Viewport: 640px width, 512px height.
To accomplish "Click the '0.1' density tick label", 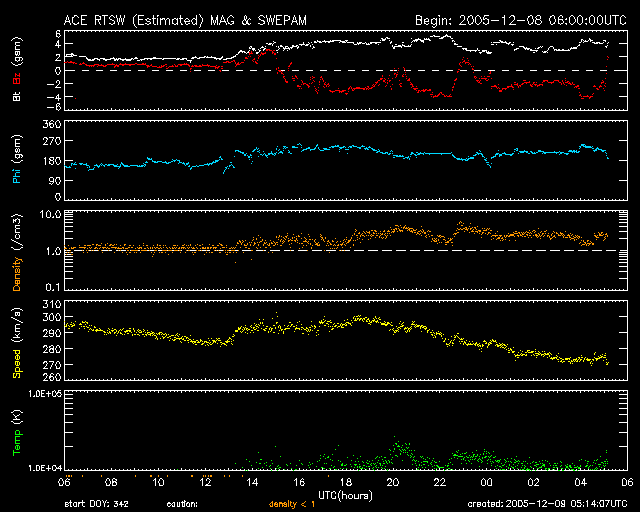I will coord(53,287).
